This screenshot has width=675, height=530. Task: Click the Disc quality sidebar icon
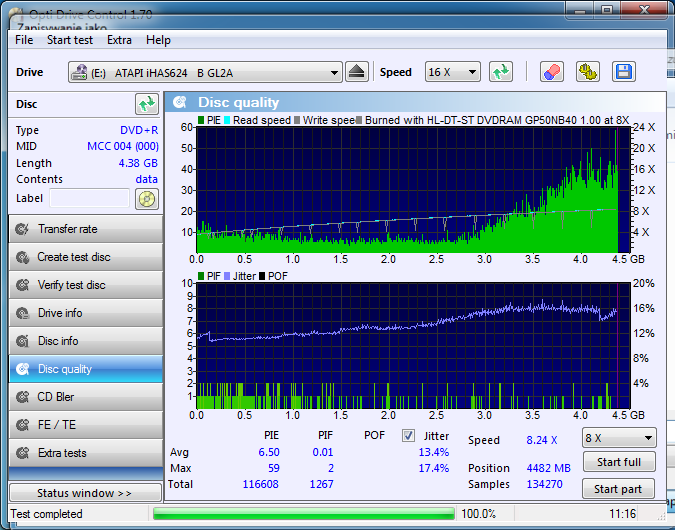click(22, 369)
